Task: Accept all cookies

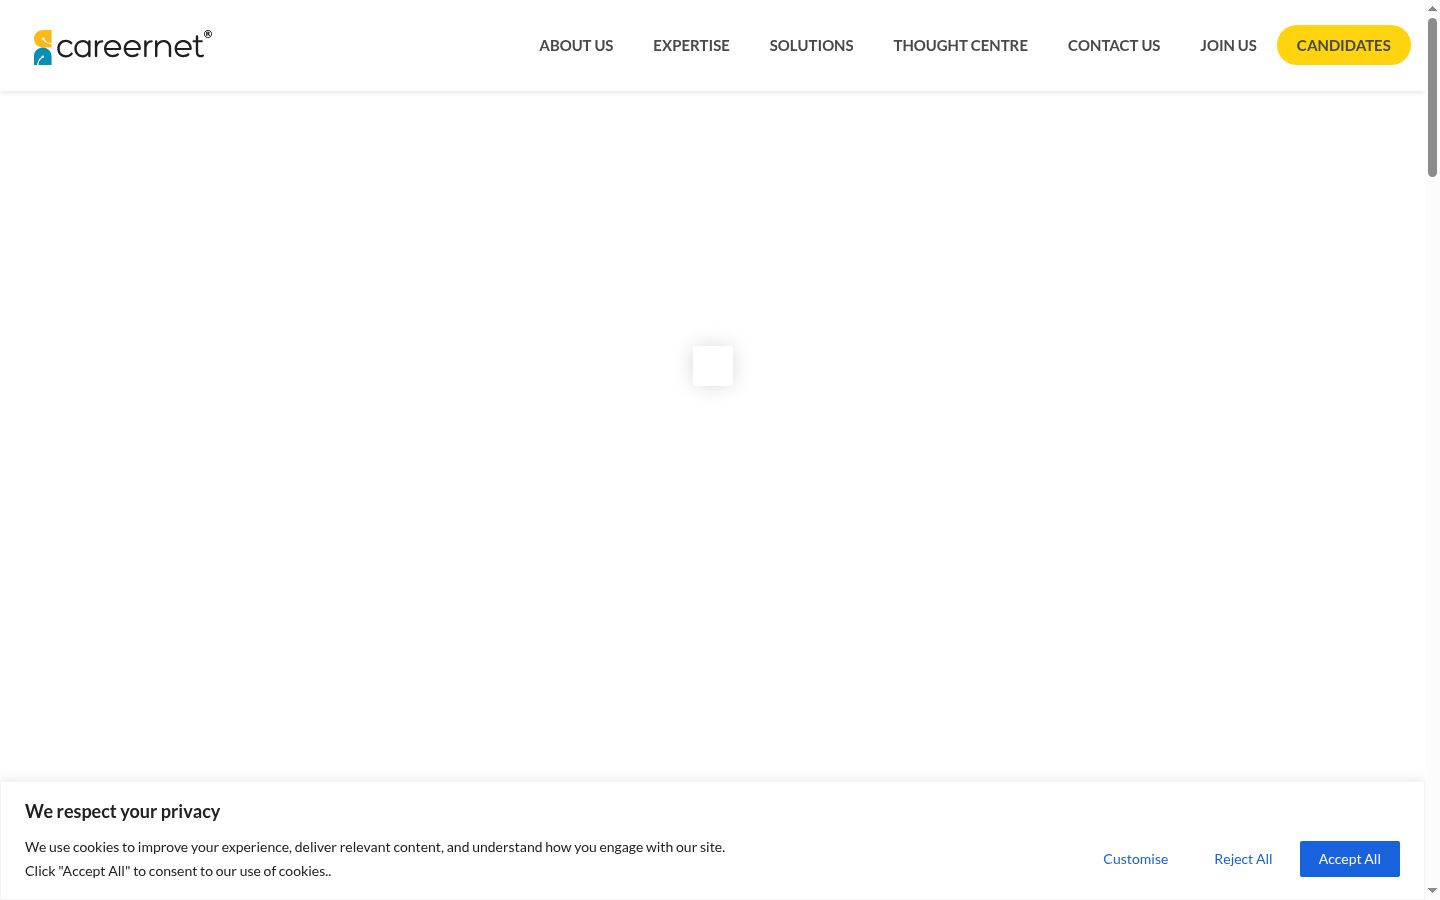Action: coord(1349,859)
